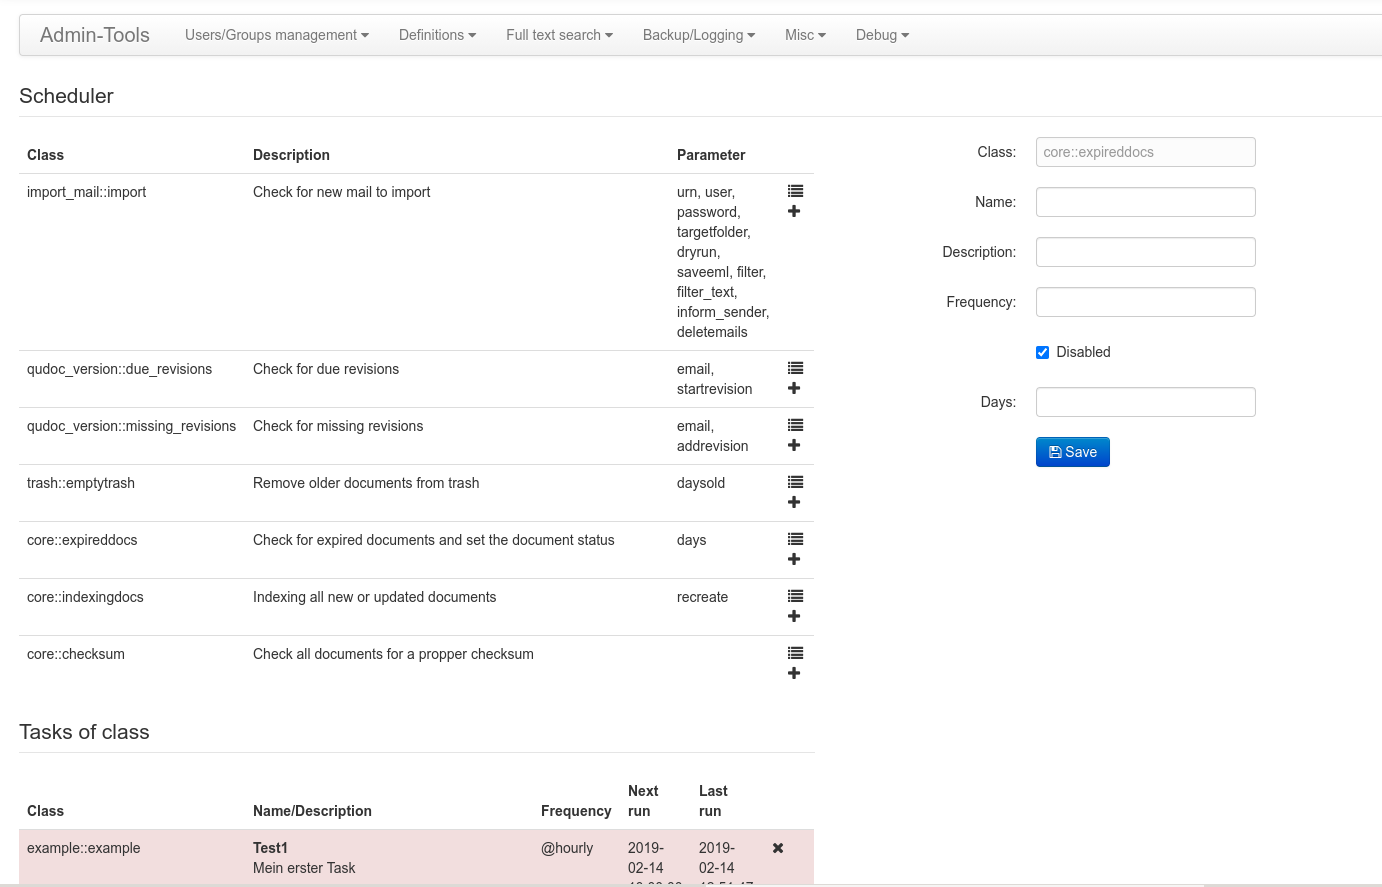Uncheck the Disabled checkbox
The image size is (1382, 887).
pyautogui.click(x=1042, y=352)
